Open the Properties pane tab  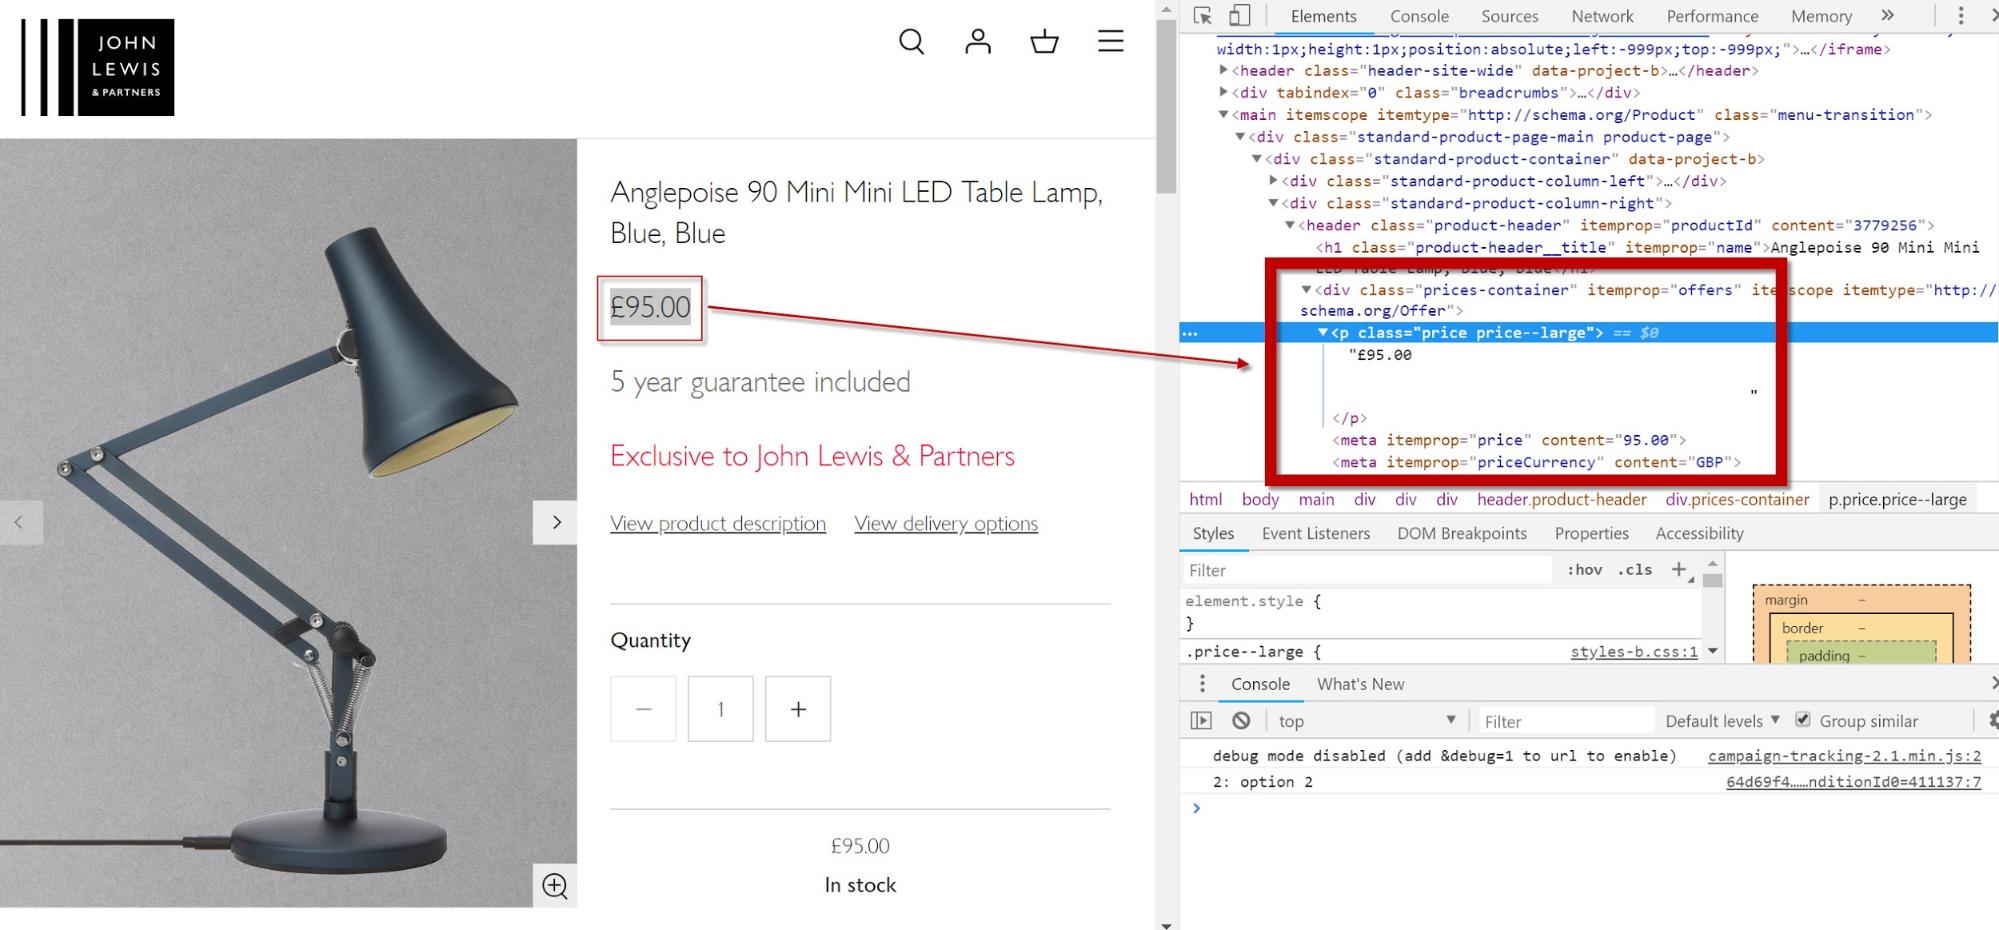pyautogui.click(x=1591, y=533)
